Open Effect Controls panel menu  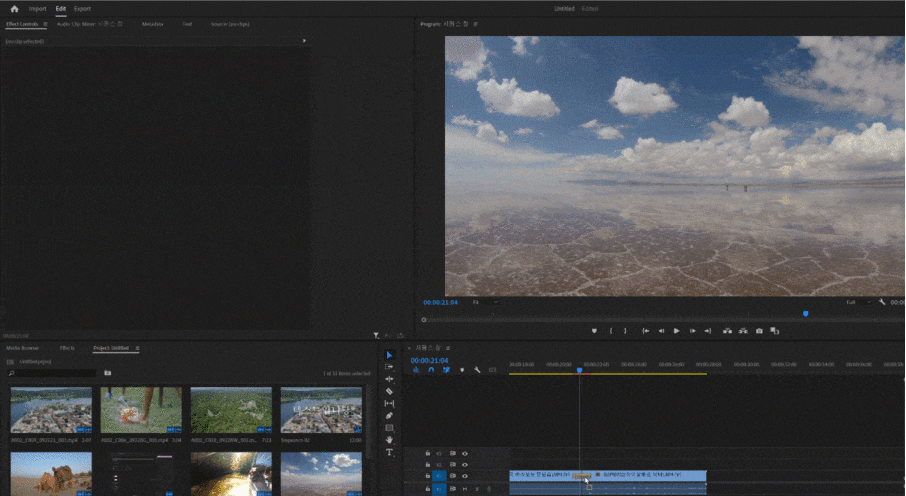coord(45,24)
